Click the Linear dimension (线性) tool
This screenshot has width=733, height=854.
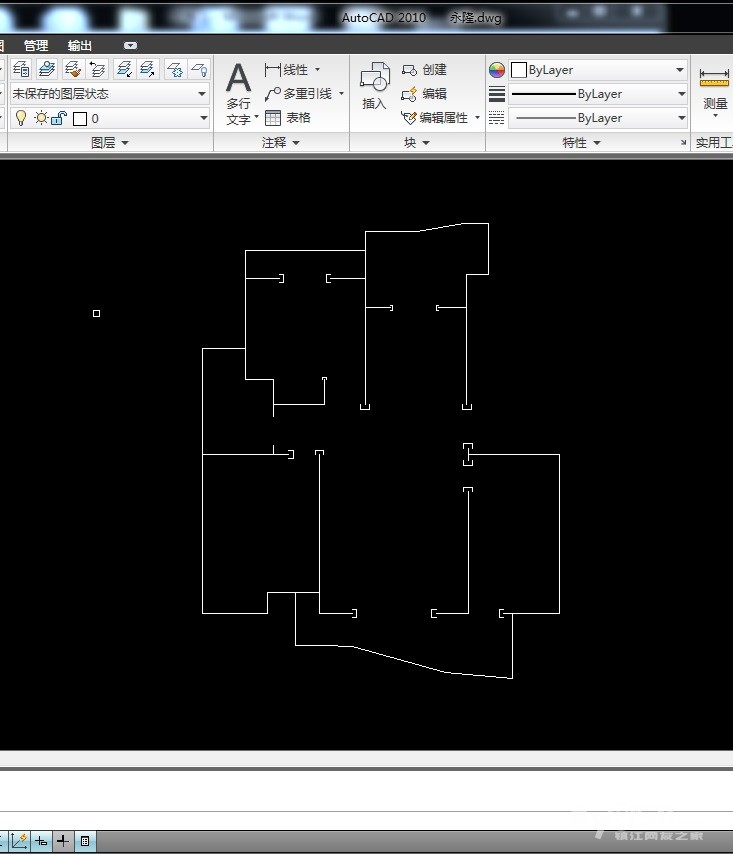[273, 70]
